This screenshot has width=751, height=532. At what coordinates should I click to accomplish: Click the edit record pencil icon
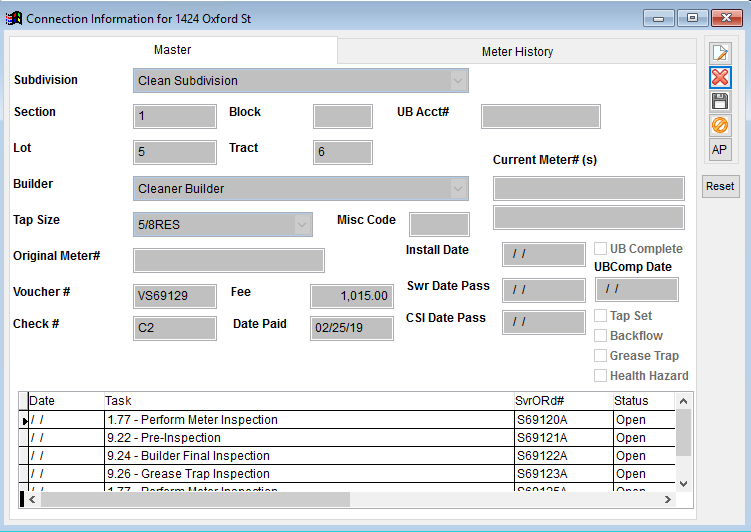719,54
